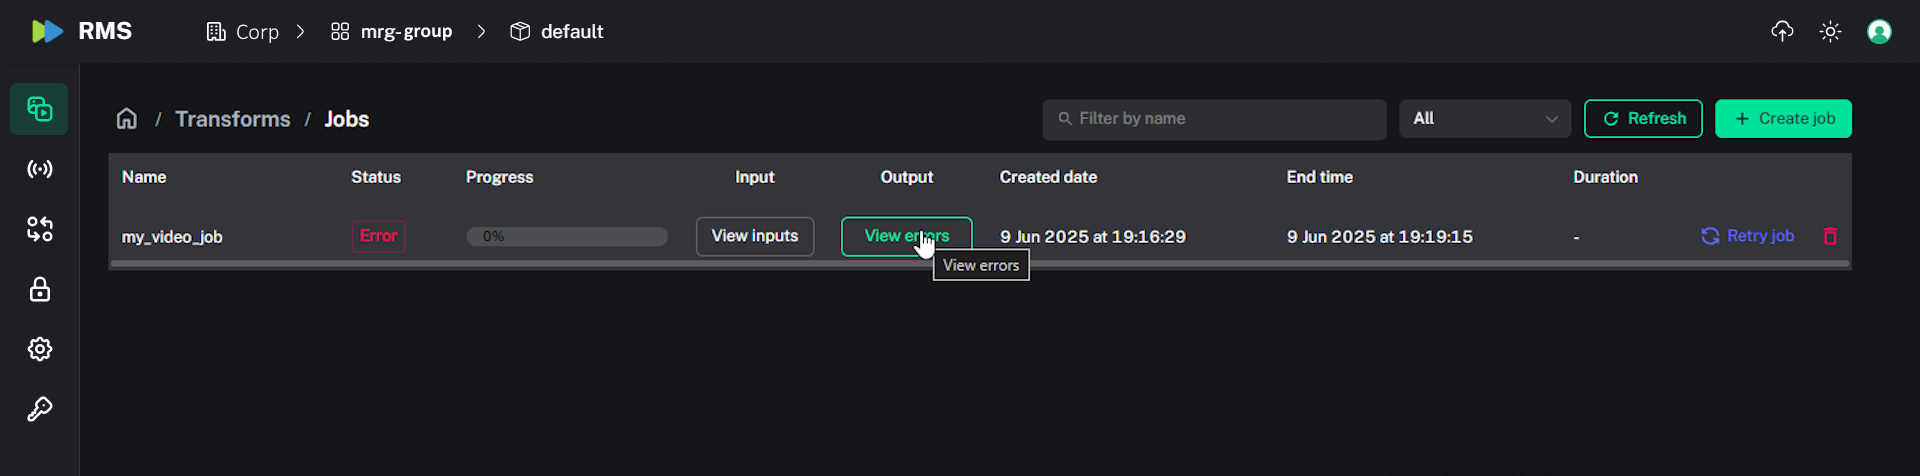Viewport: 1920px width, 476px height.
Task: Click the mrg-group grid icon
Action: 340,32
